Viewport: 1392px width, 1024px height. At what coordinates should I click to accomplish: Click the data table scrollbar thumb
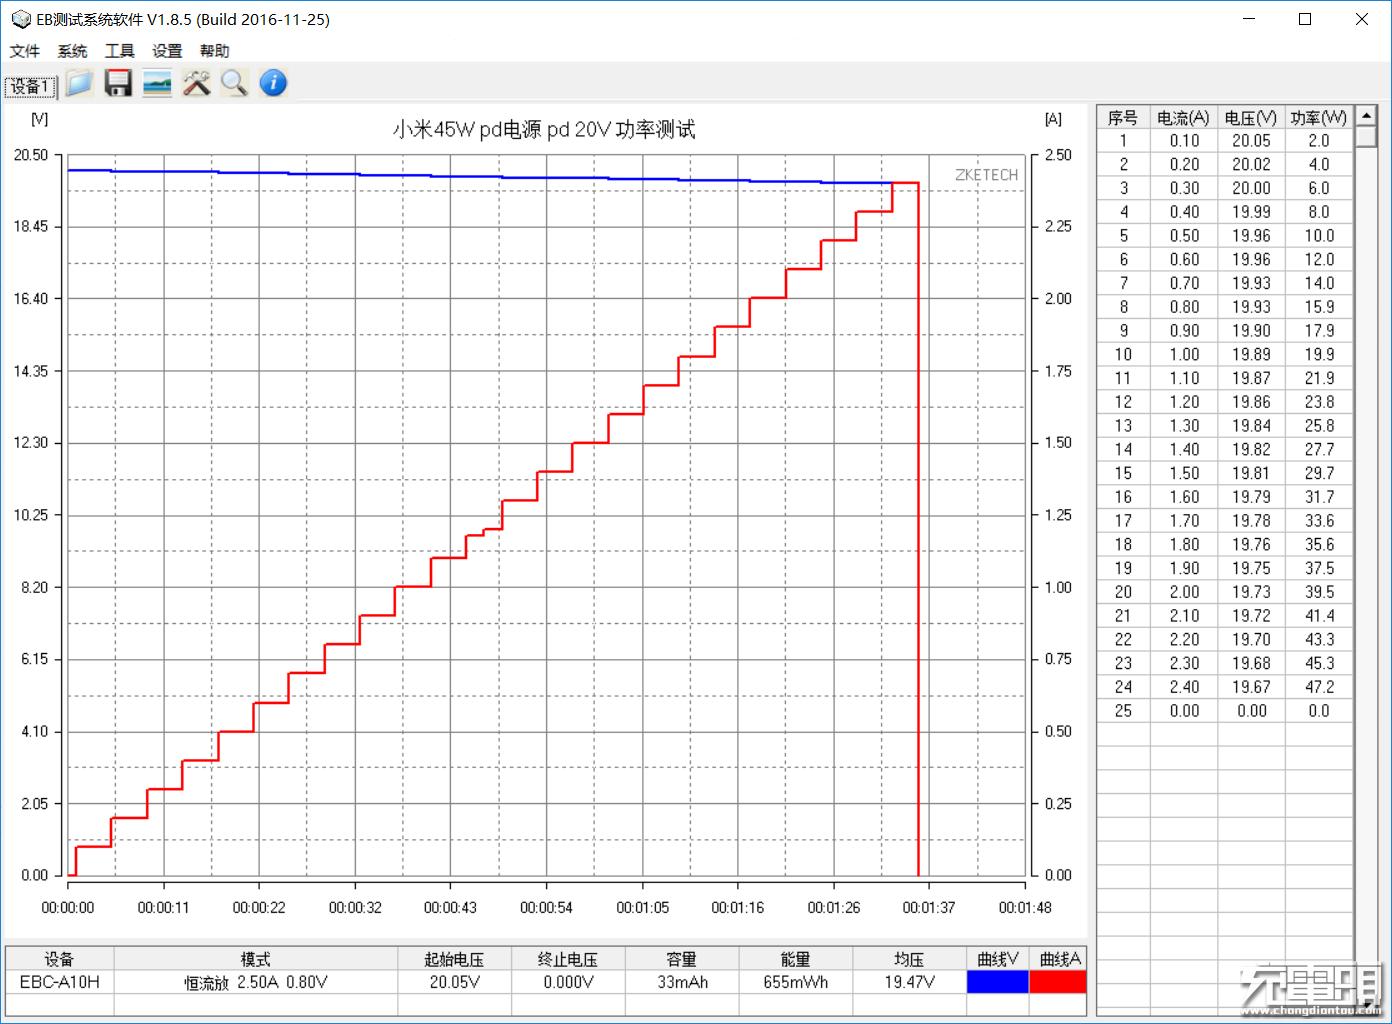(x=1366, y=137)
